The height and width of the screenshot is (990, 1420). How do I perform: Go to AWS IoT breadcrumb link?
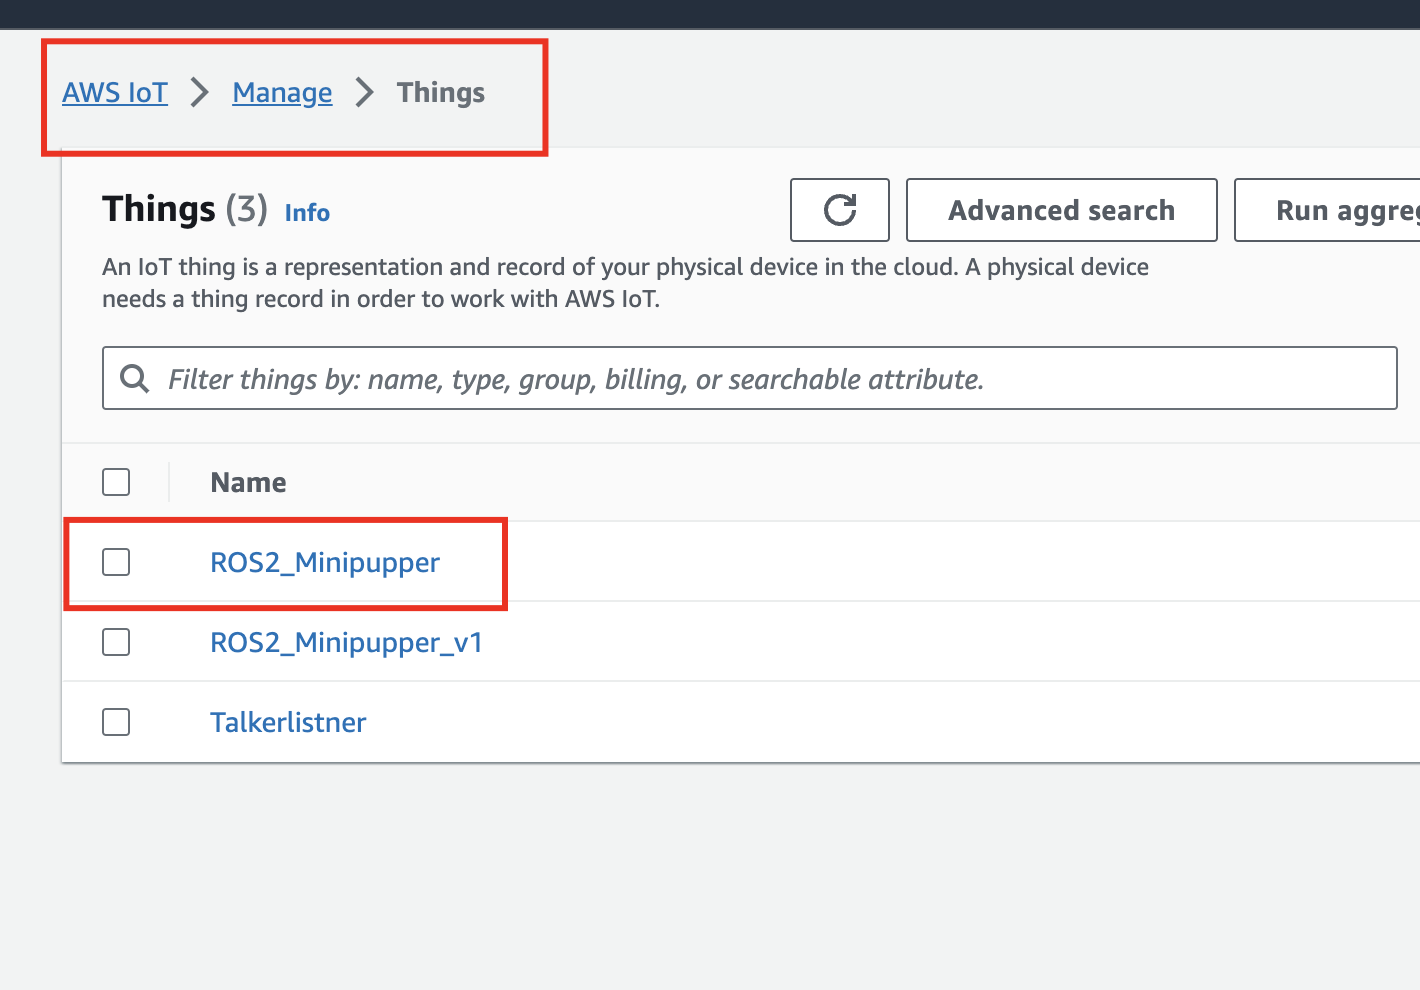115,93
